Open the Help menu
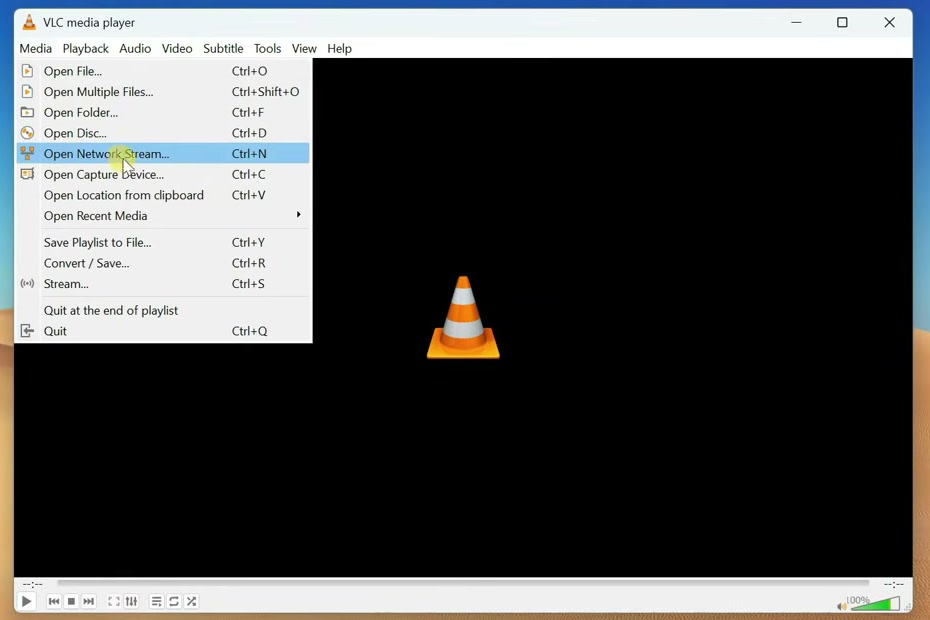The image size is (930, 620). point(339,49)
